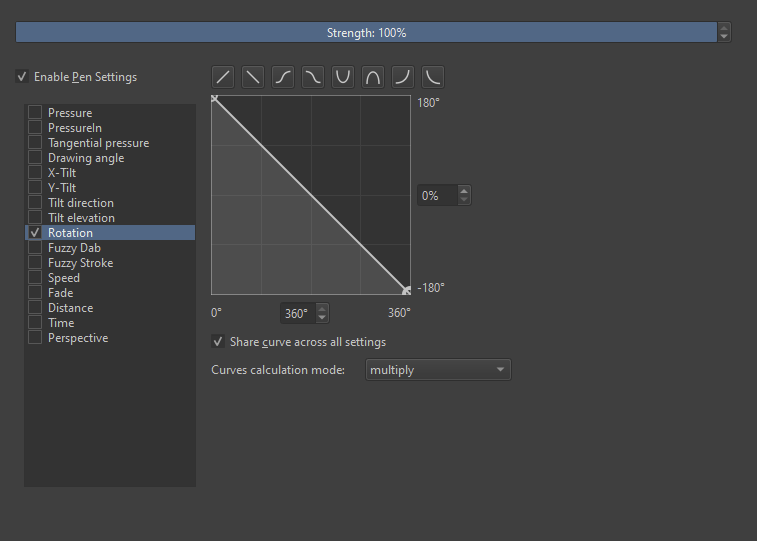Increase the 360° spinbox value
757x541 pixels.
click(x=322, y=309)
